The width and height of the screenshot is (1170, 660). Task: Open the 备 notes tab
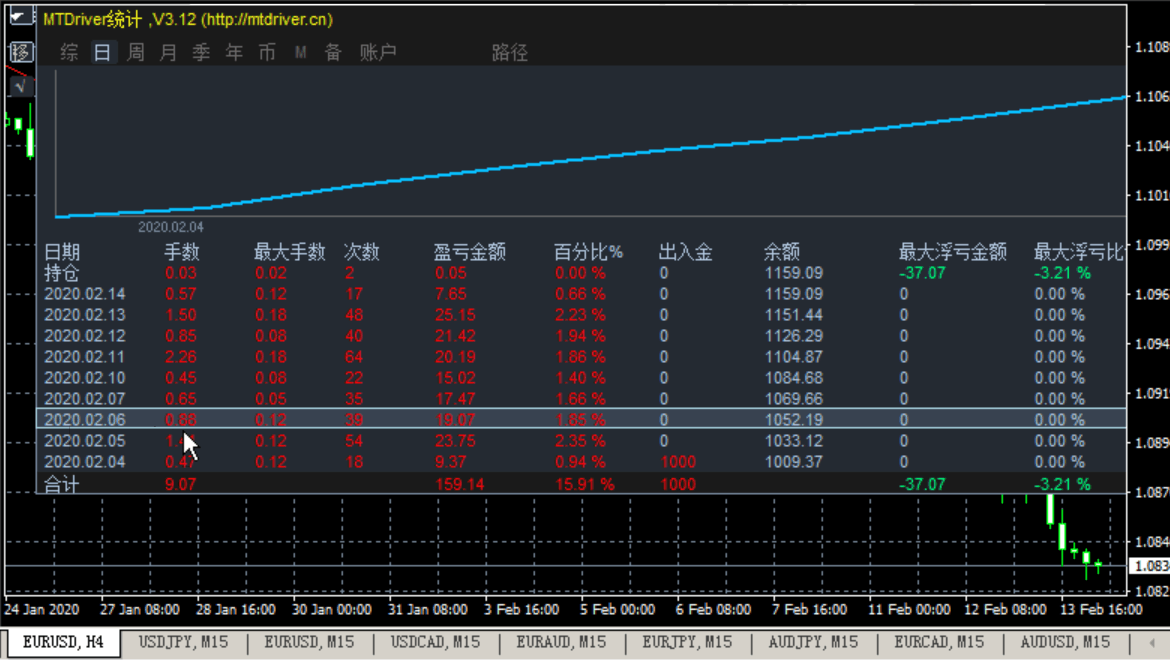click(333, 52)
